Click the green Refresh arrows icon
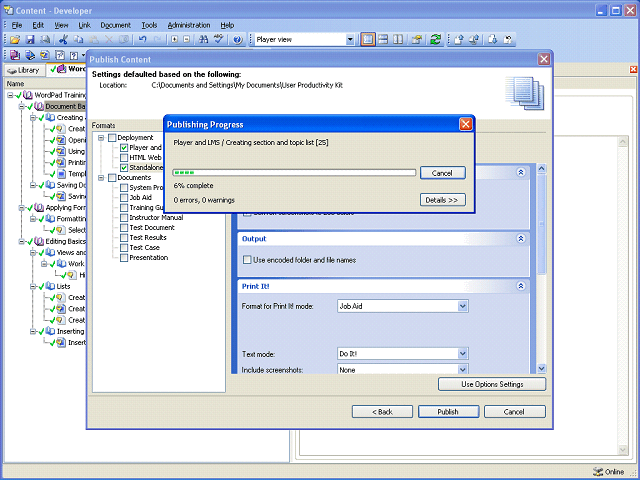The height and width of the screenshot is (480, 640). 436,40
